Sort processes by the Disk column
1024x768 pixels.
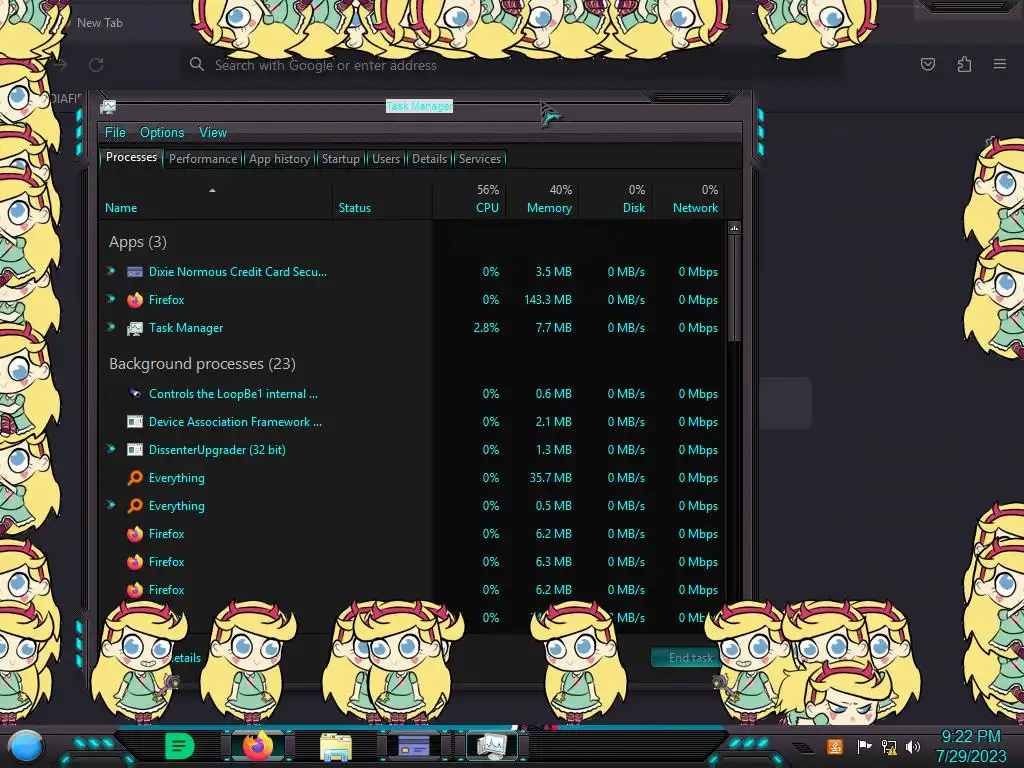click(x=615, y=200)
